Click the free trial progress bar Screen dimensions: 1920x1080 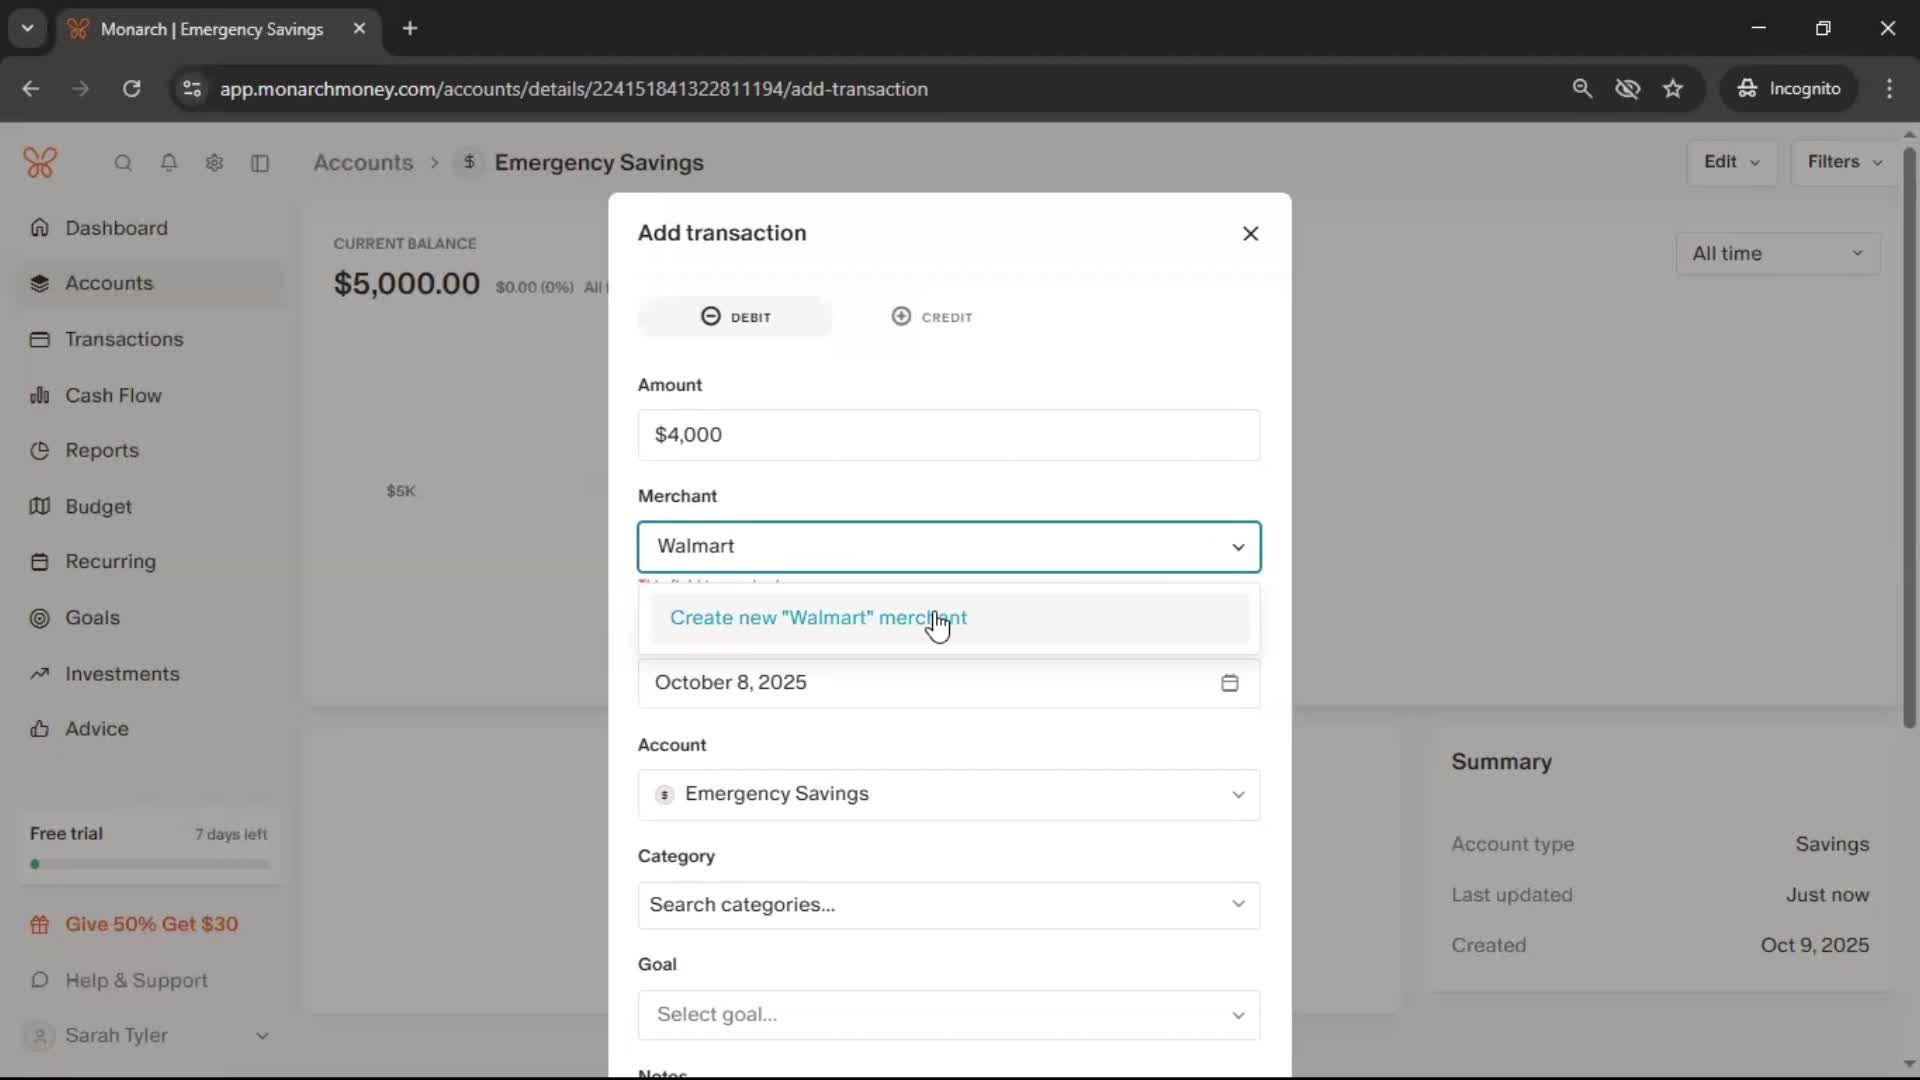point(150,864)
